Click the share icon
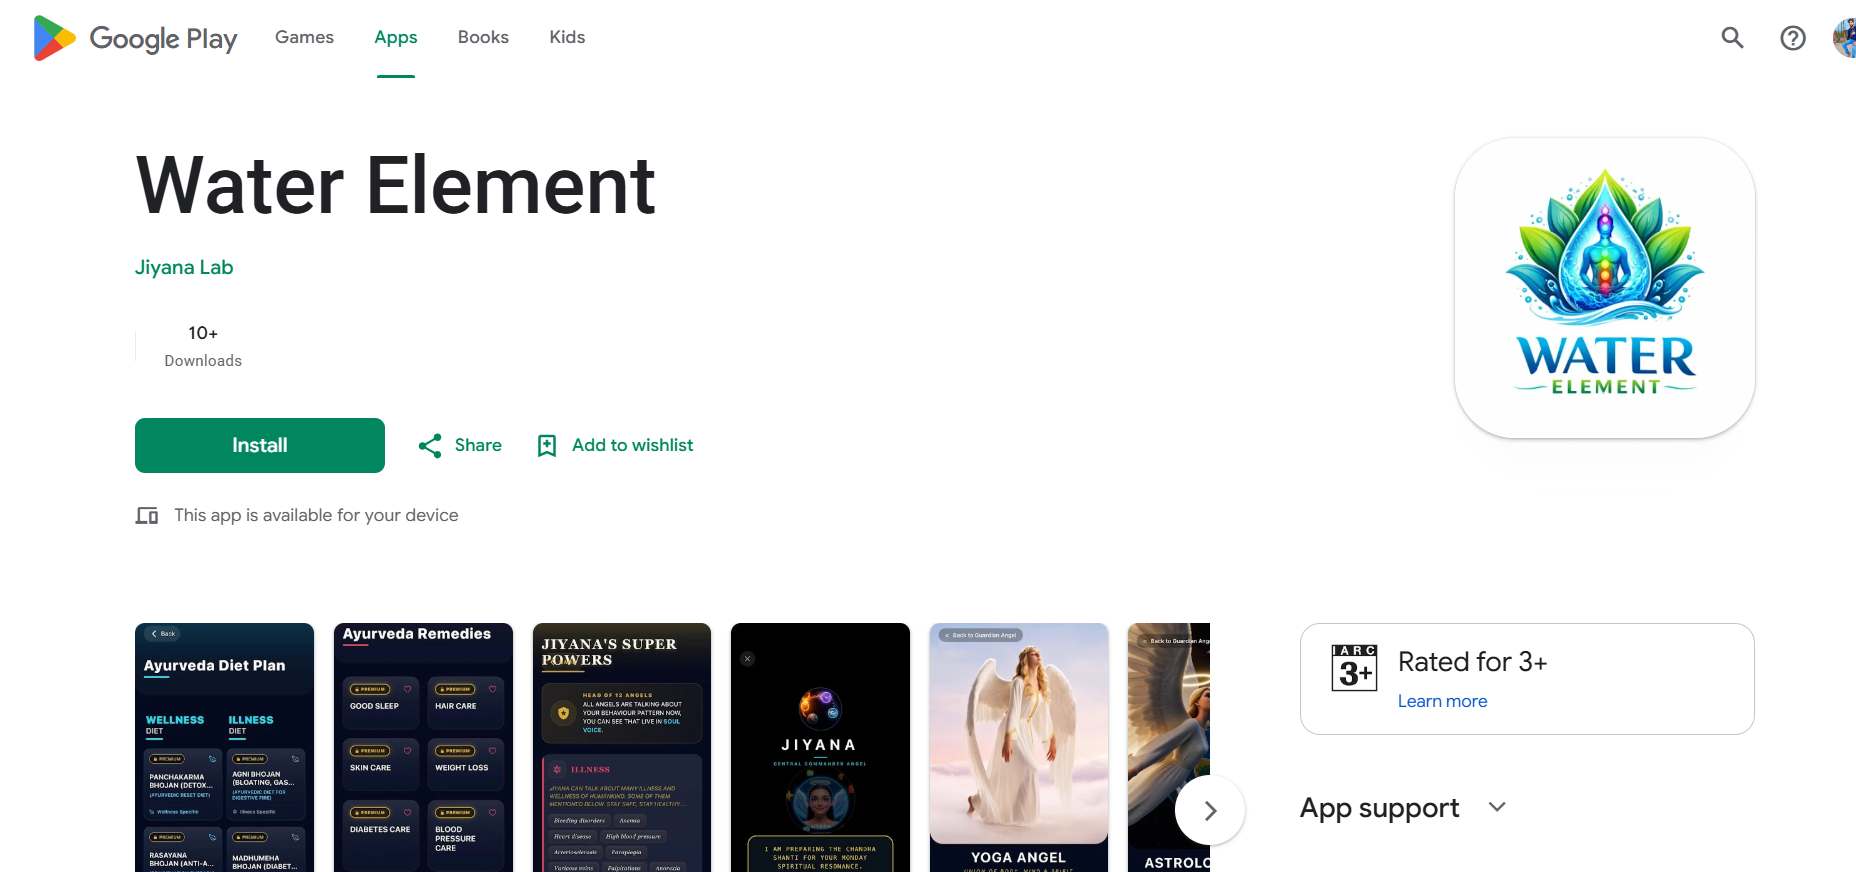 430,446
